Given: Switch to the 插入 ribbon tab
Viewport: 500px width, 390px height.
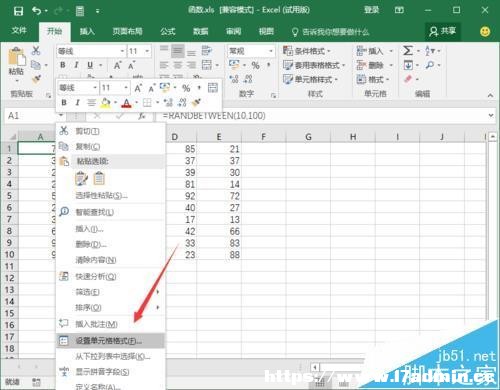Looking at the screenshot, I should (87, 32).
